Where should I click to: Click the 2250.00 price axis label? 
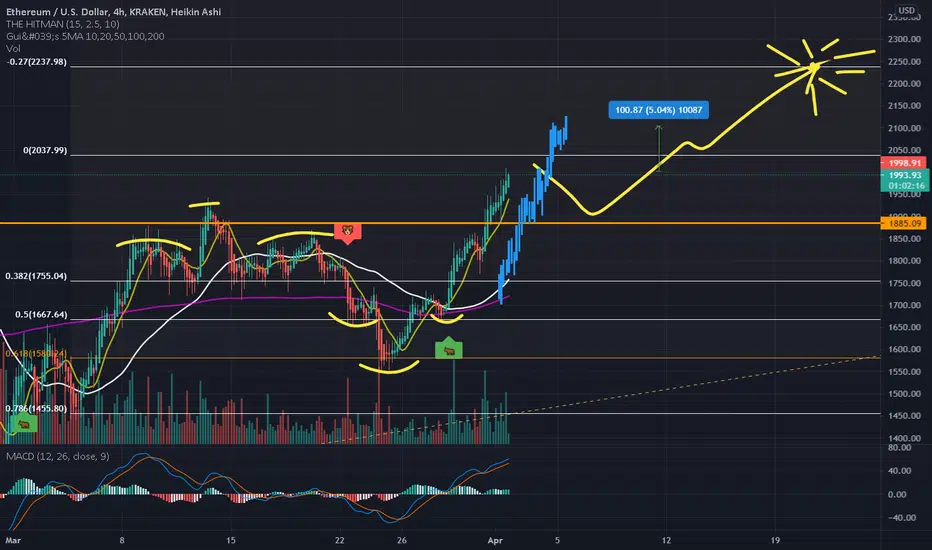pyautogui.click(x=904, y=62)
